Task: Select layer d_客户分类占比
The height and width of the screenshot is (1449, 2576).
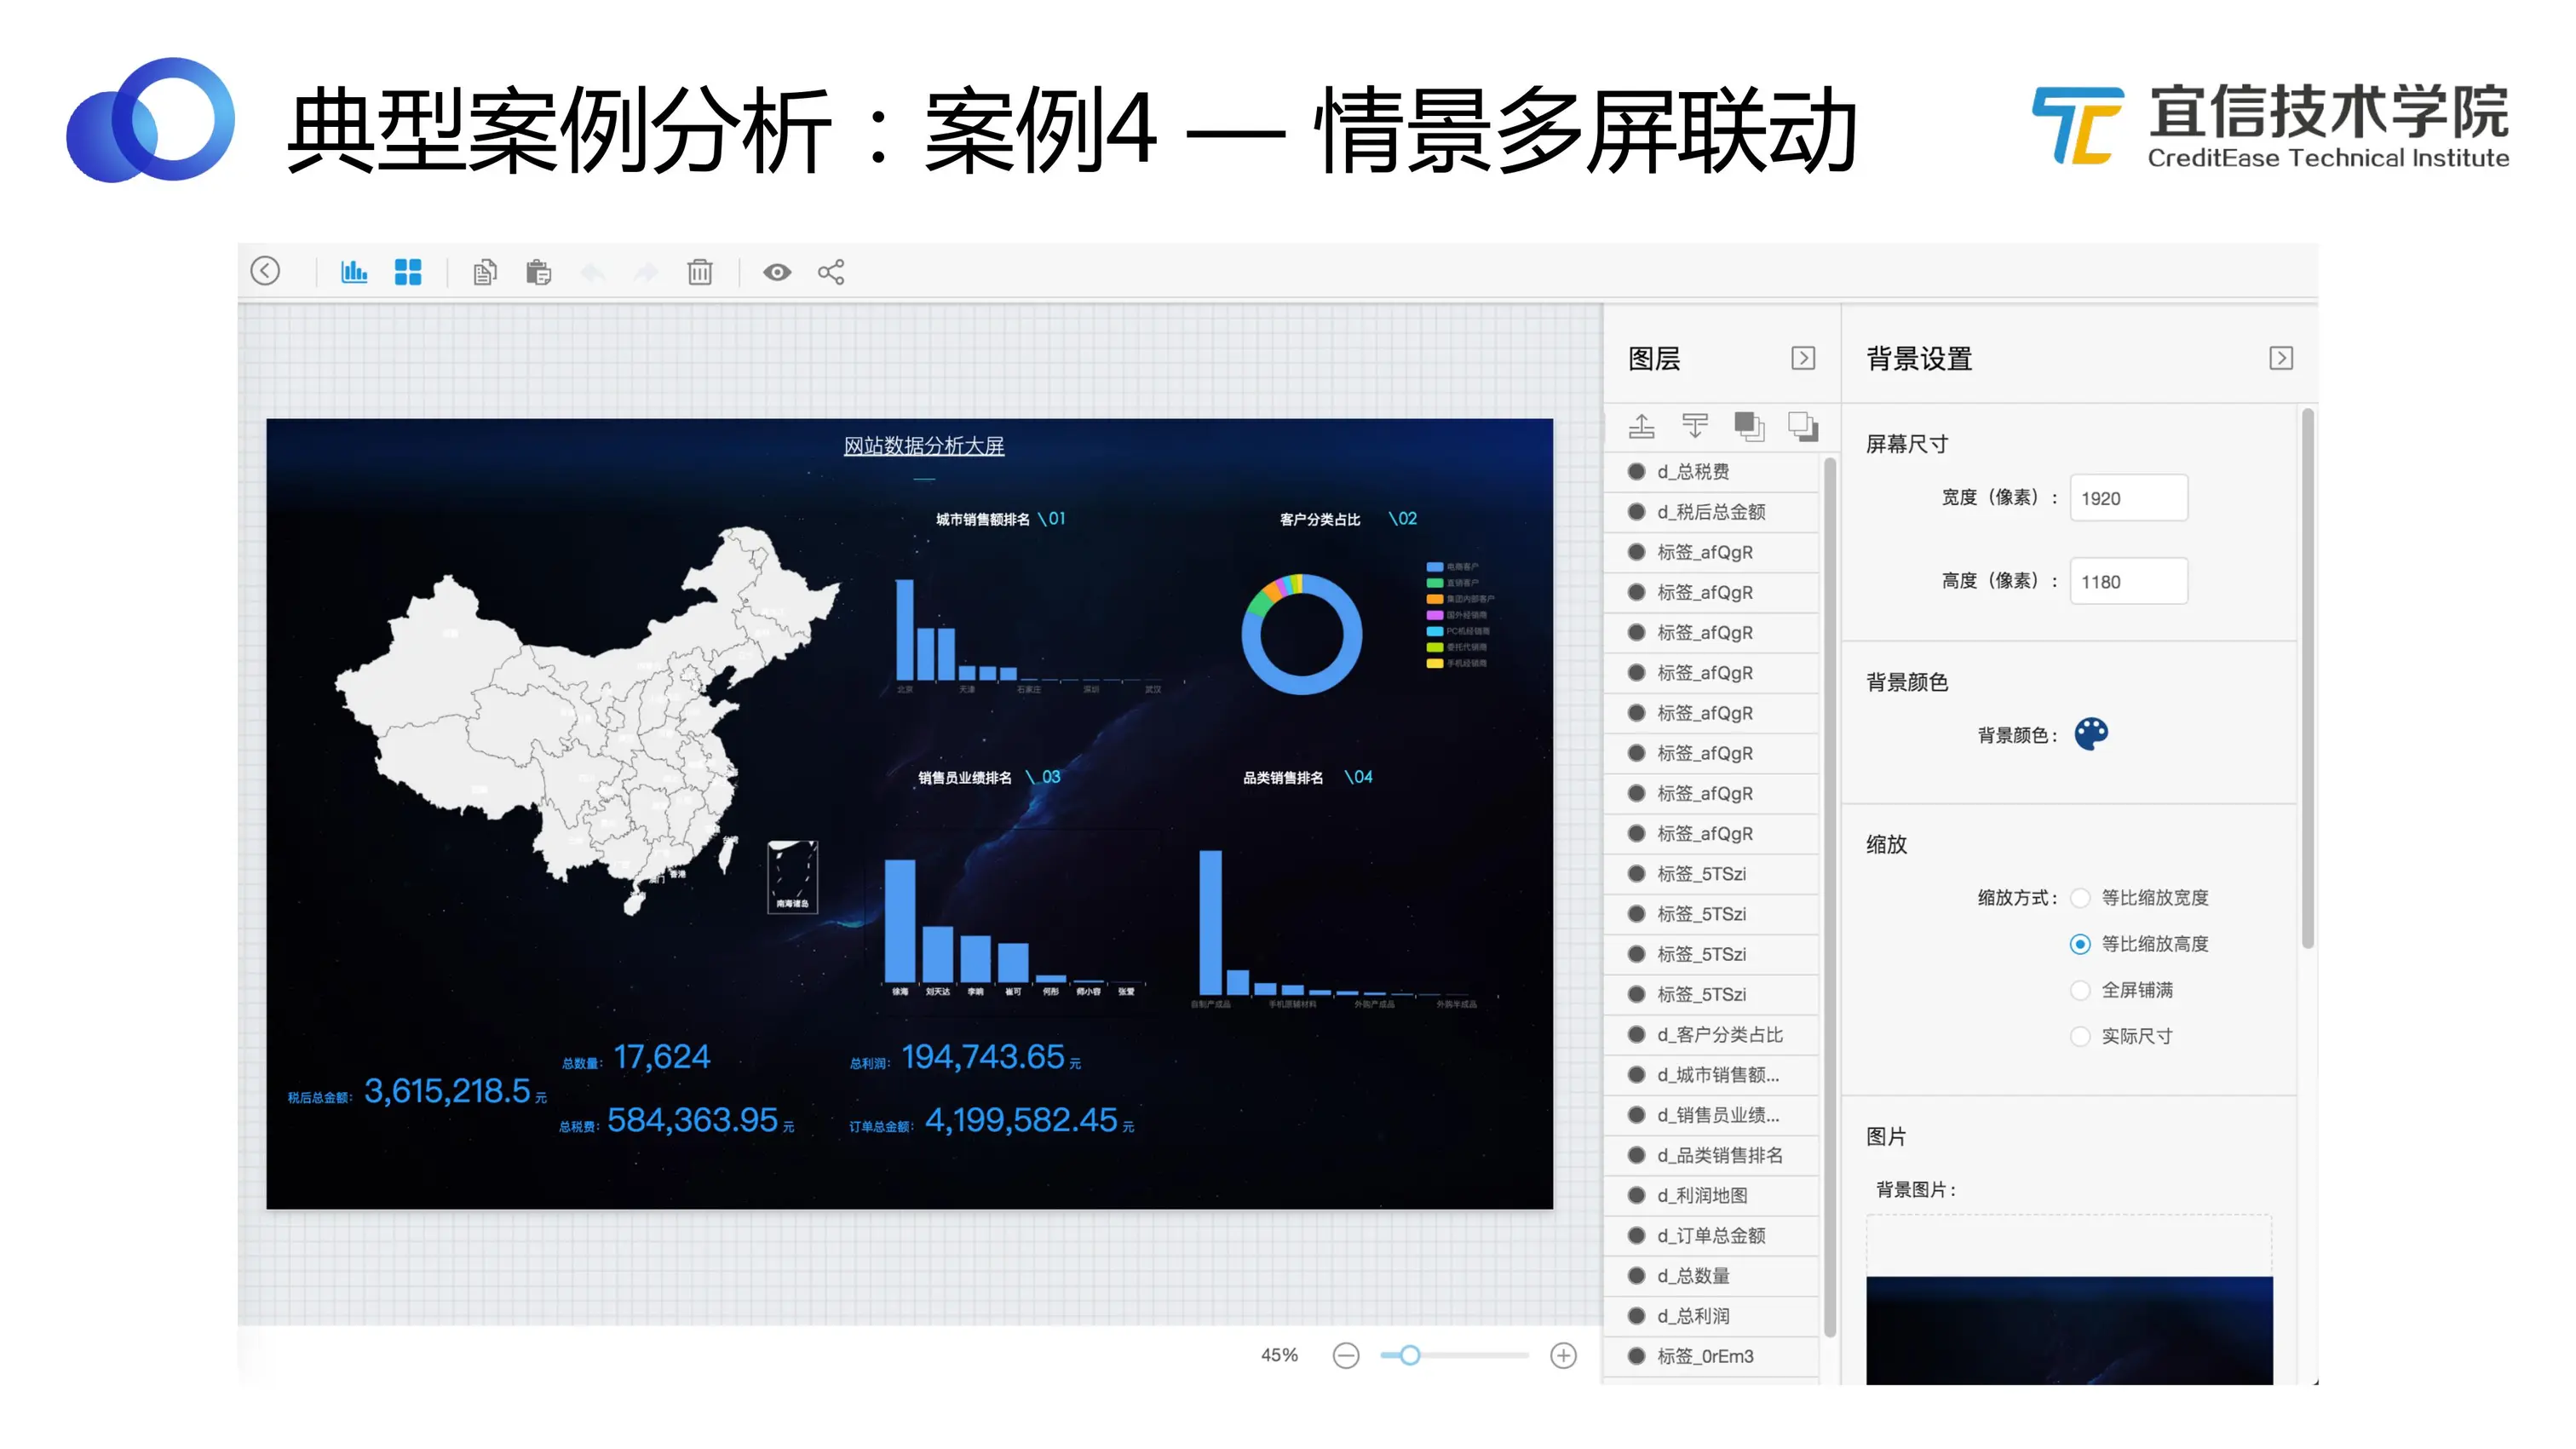Action: [x=1719, y=1035]
